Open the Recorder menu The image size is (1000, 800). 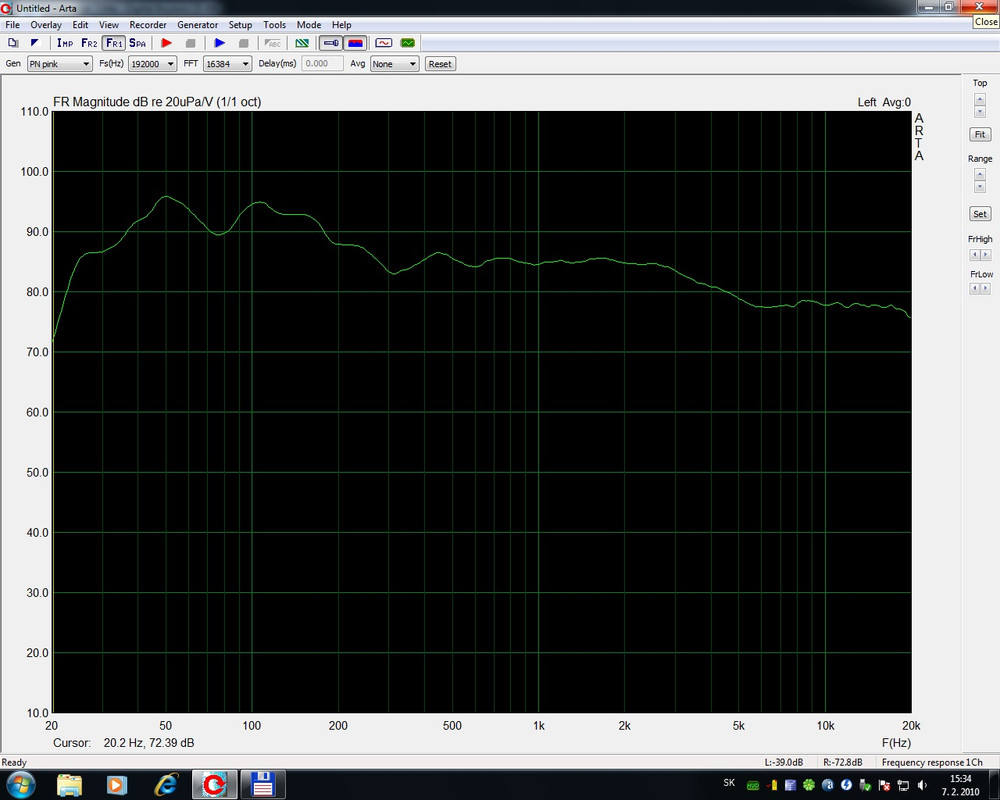(x=148, y=25)
